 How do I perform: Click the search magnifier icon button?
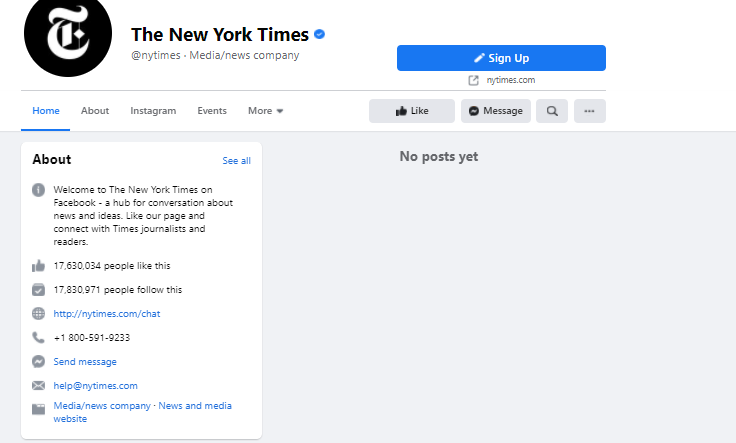(x=552, y=111)
